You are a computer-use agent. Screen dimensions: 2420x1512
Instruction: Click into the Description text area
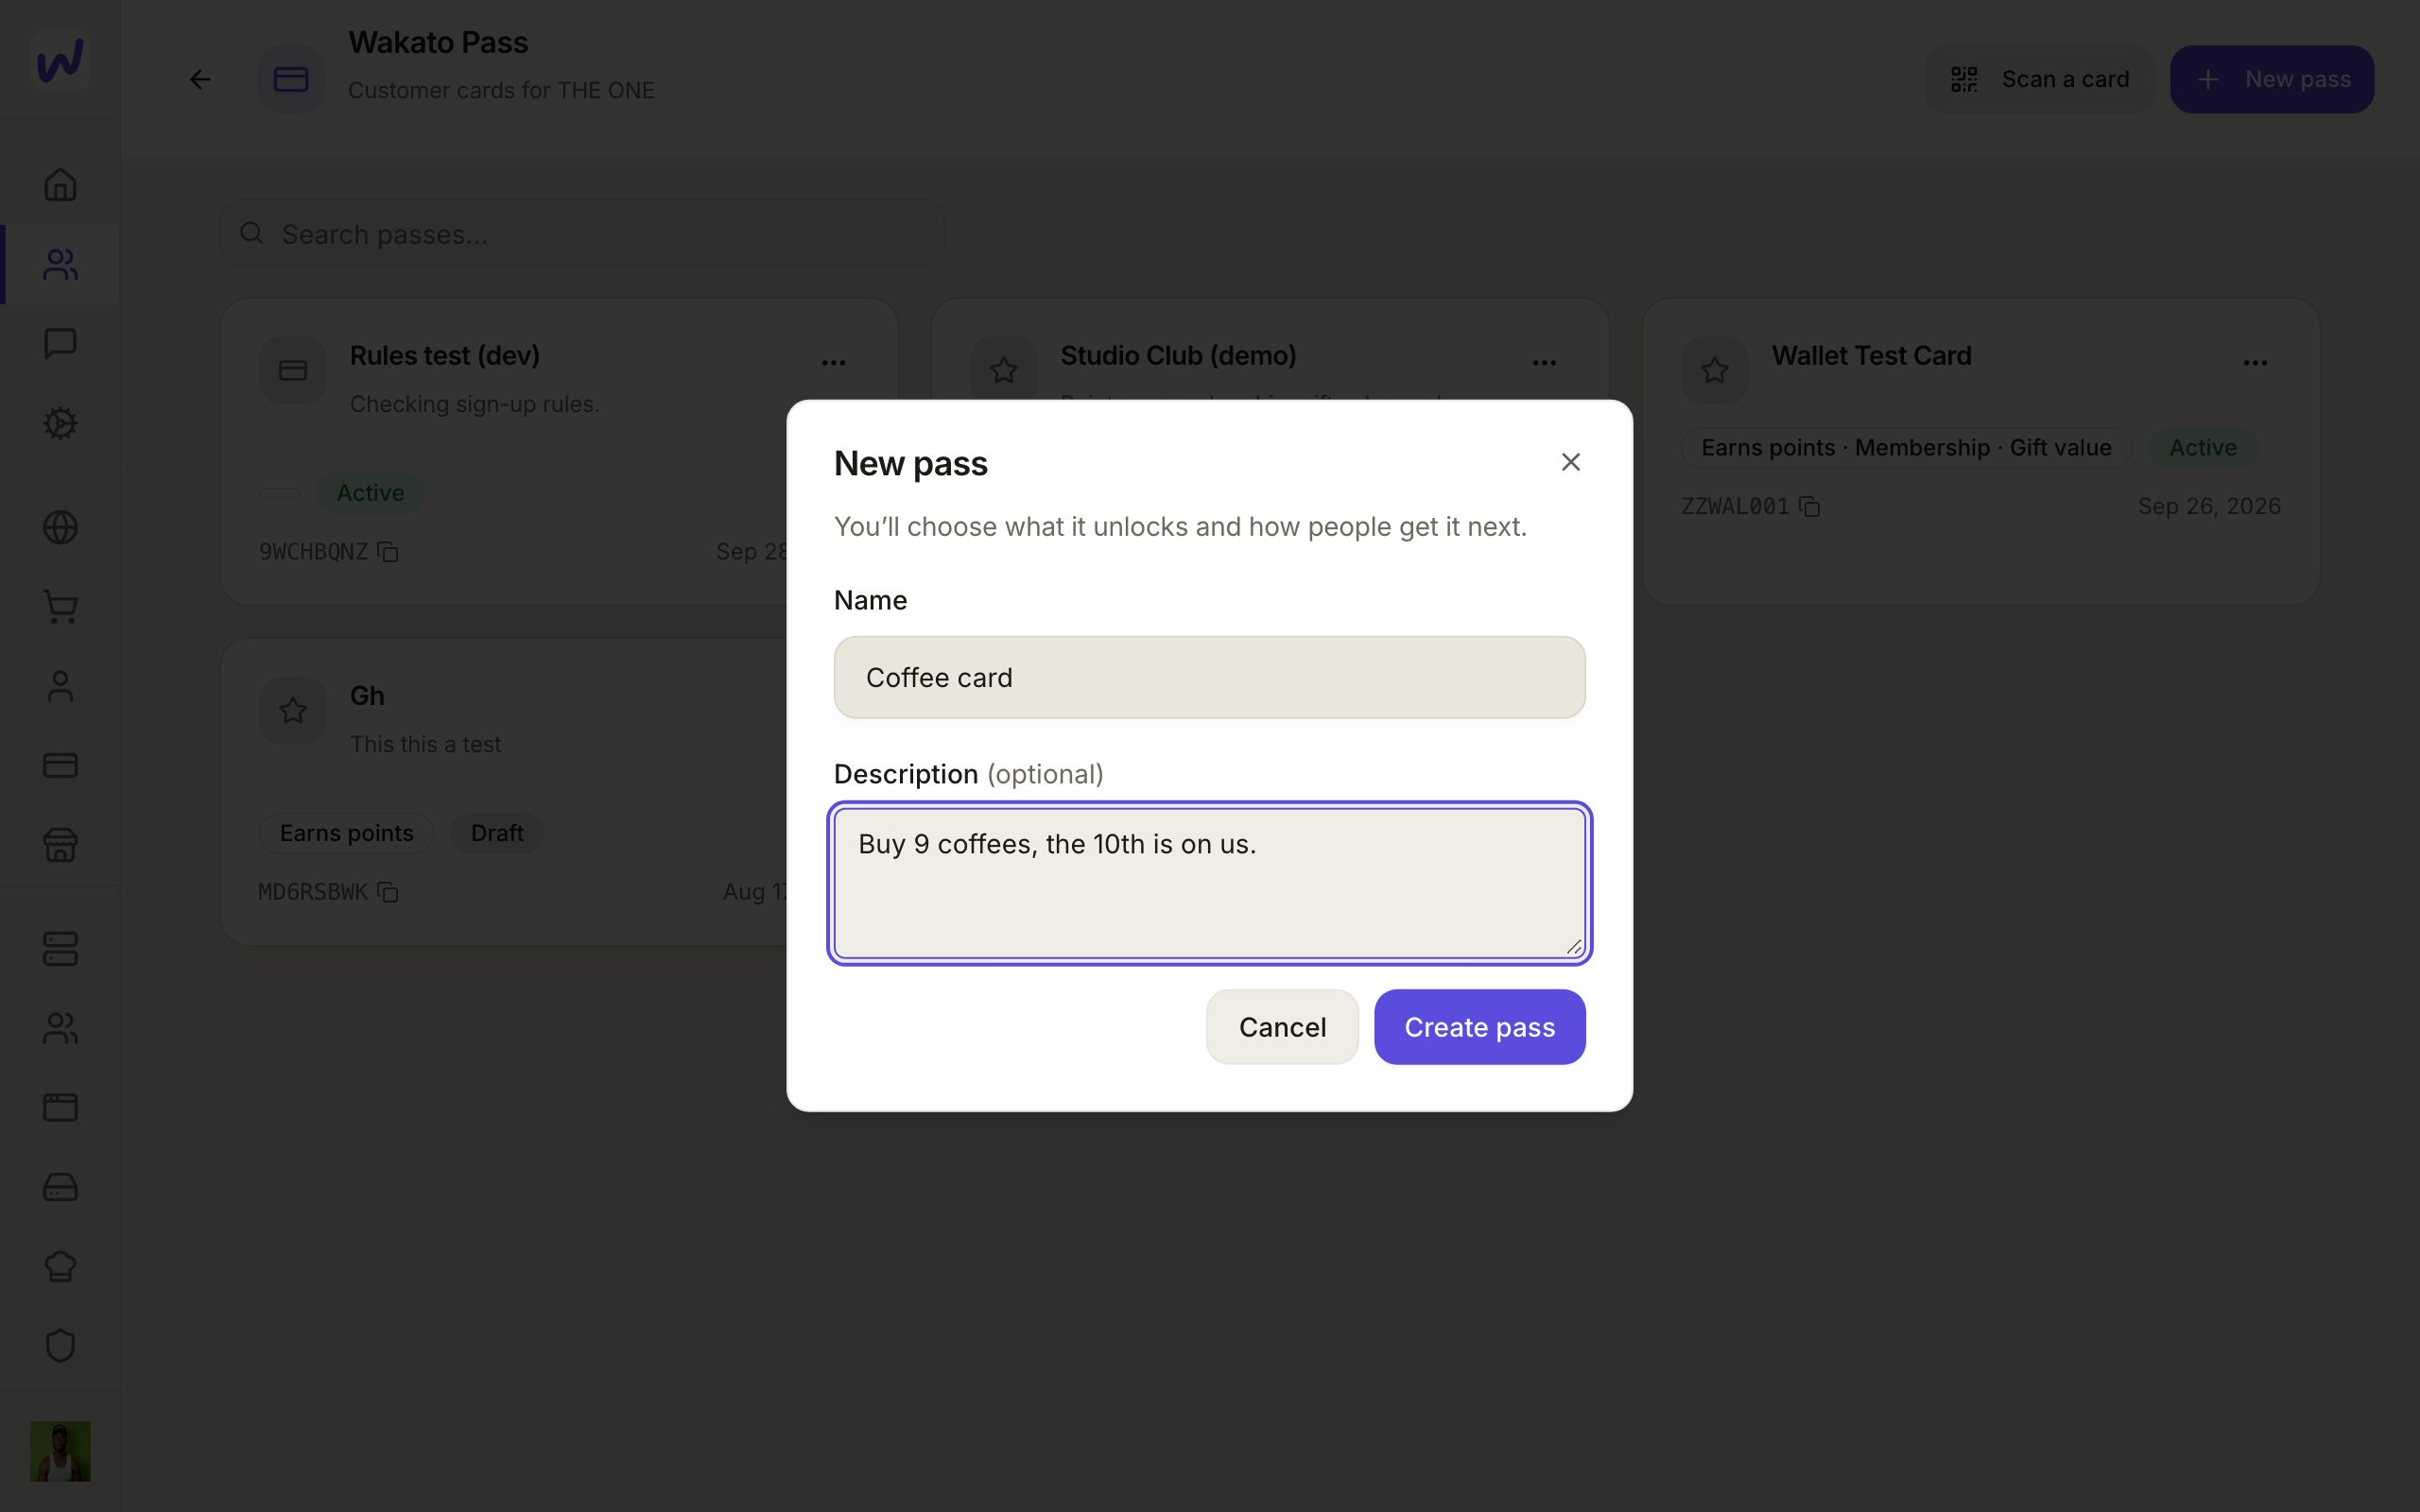[1209, 883]
